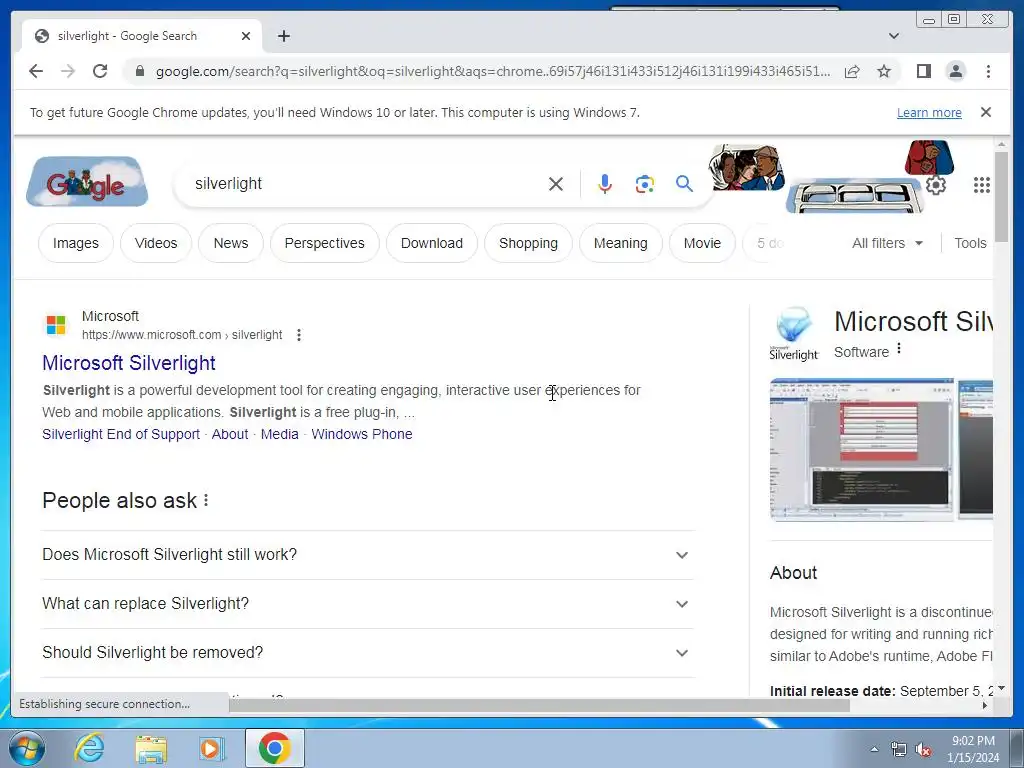Dismiss the Windows 7 update notice

coord(986,112)
